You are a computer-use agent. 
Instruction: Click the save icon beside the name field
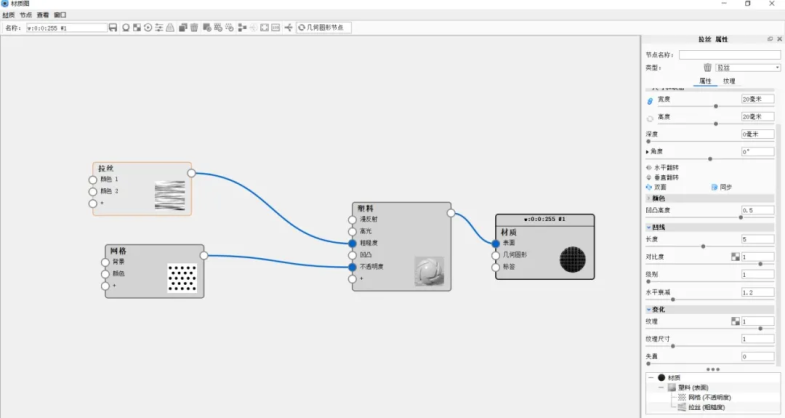[113, 27]
